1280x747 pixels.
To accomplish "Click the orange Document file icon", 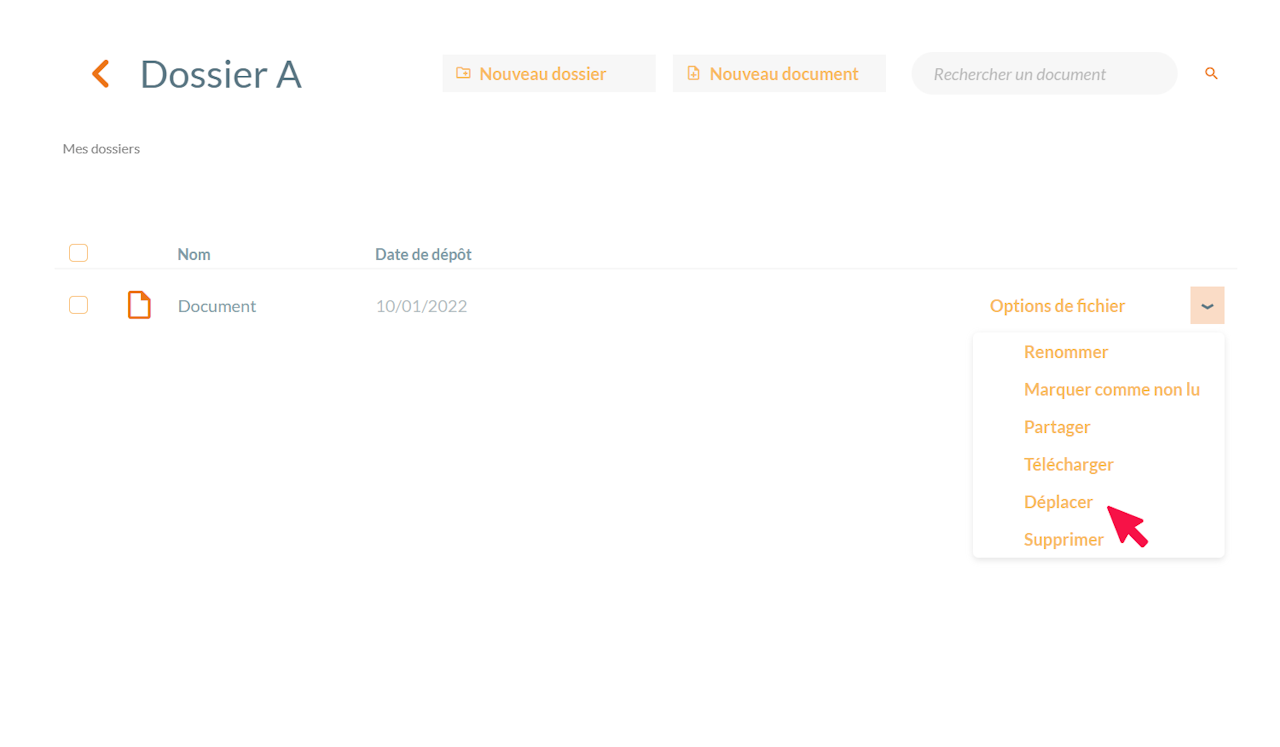I will [x=139, y=305].
